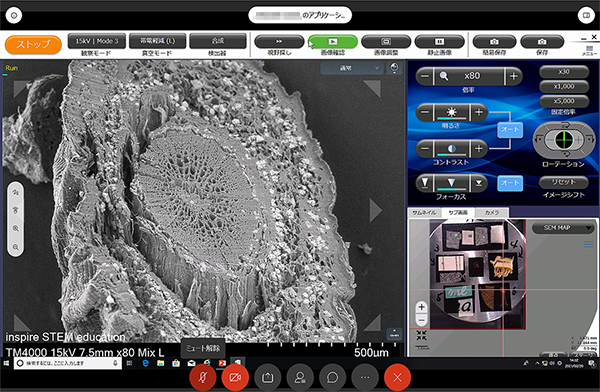Open the 15kV Mode 3 observation mode selector
The height and width of the screenshot is (392, 600).
pyautogui.click(x=96, y=41)
